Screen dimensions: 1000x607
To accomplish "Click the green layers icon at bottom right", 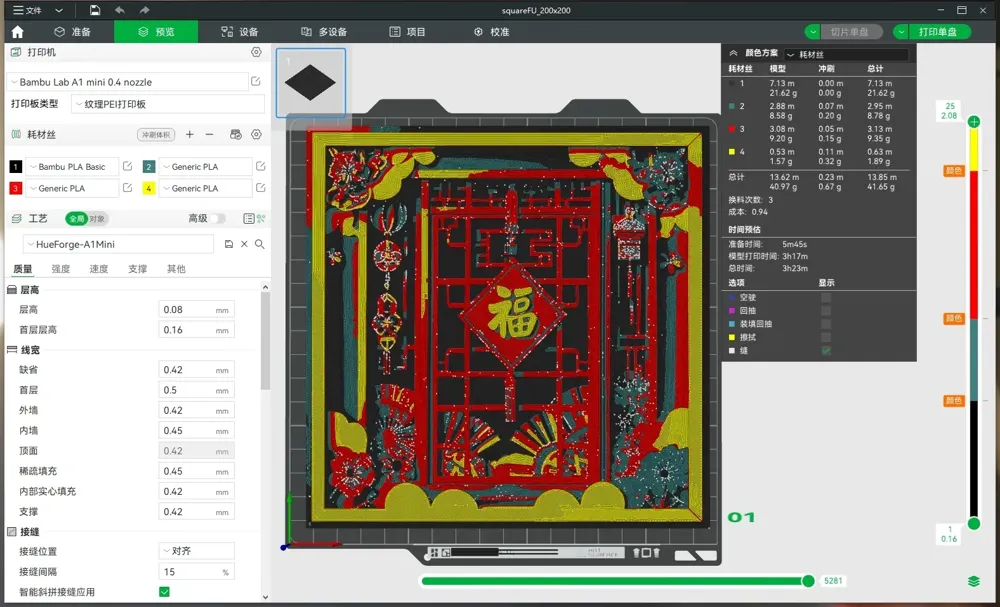I will pyautogui.click(x=974, y=581).
